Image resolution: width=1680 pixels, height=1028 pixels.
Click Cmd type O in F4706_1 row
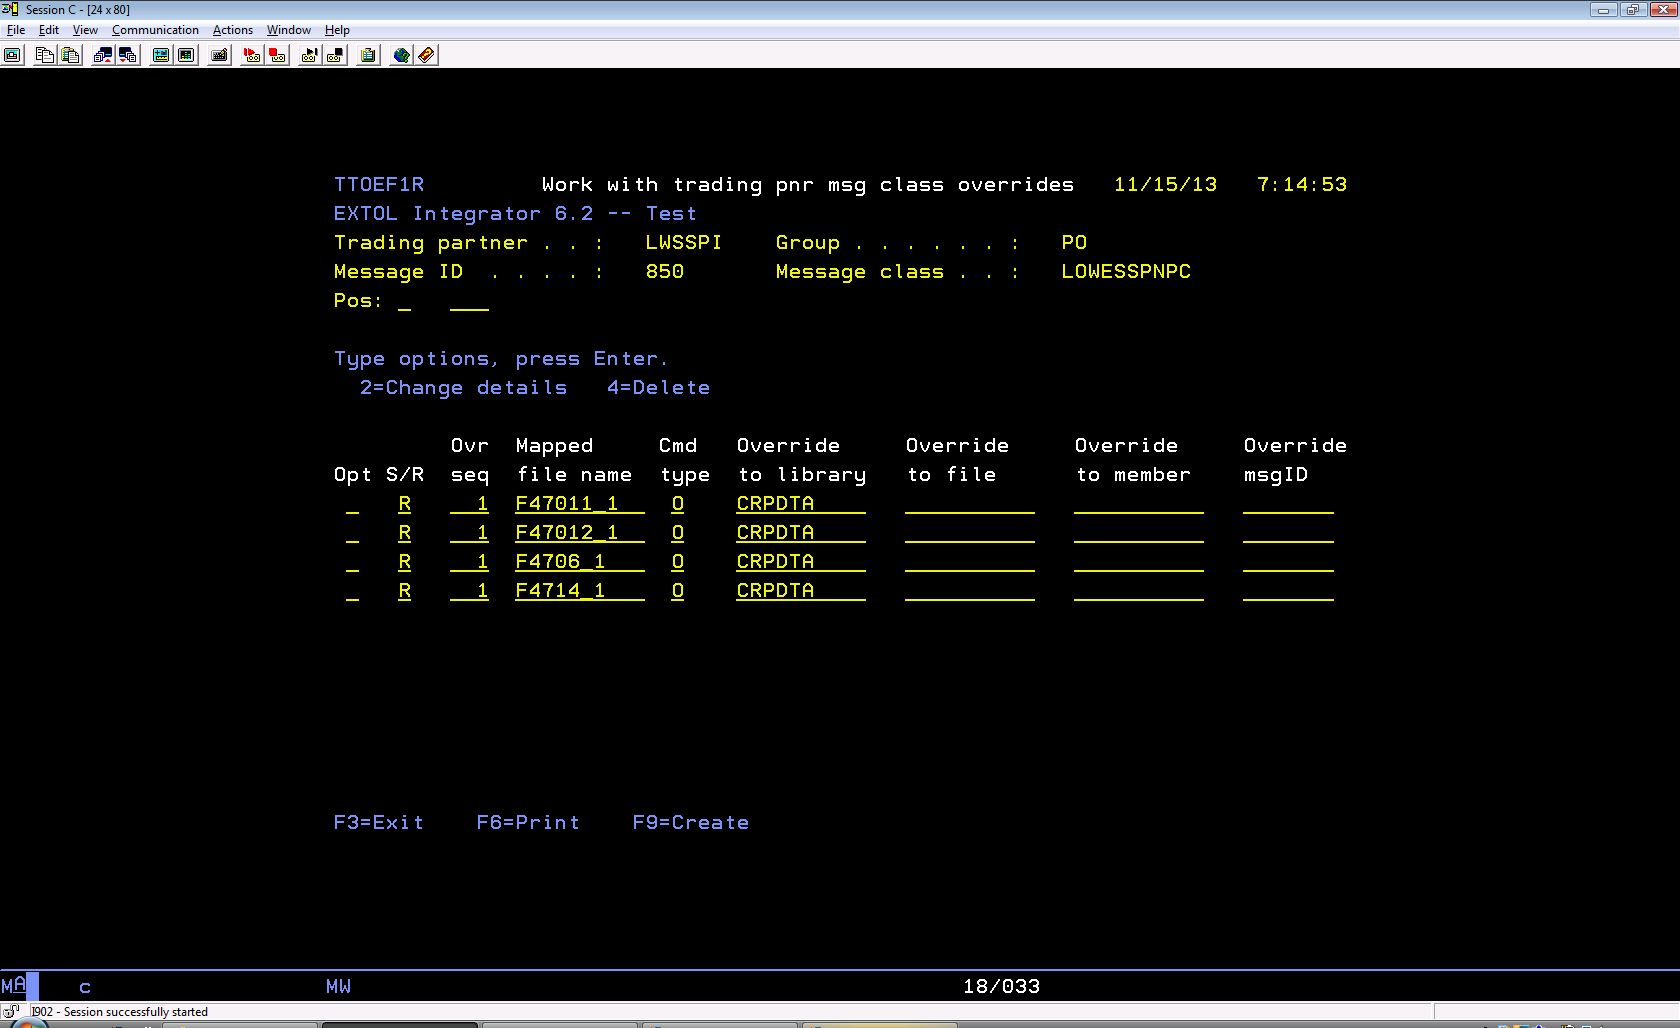pyautogui.click(x=677, y=562)
